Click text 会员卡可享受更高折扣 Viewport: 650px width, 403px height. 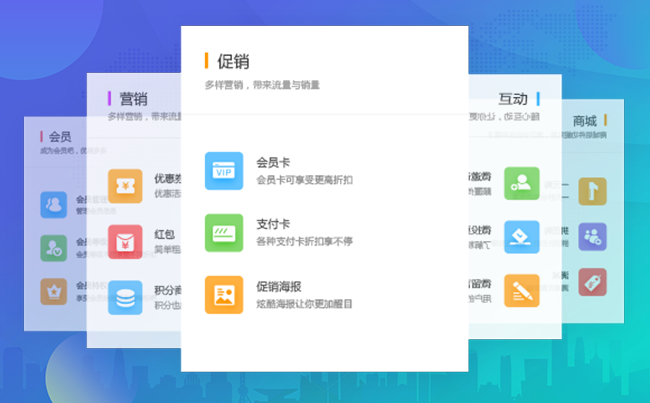[x=304, y=180]
